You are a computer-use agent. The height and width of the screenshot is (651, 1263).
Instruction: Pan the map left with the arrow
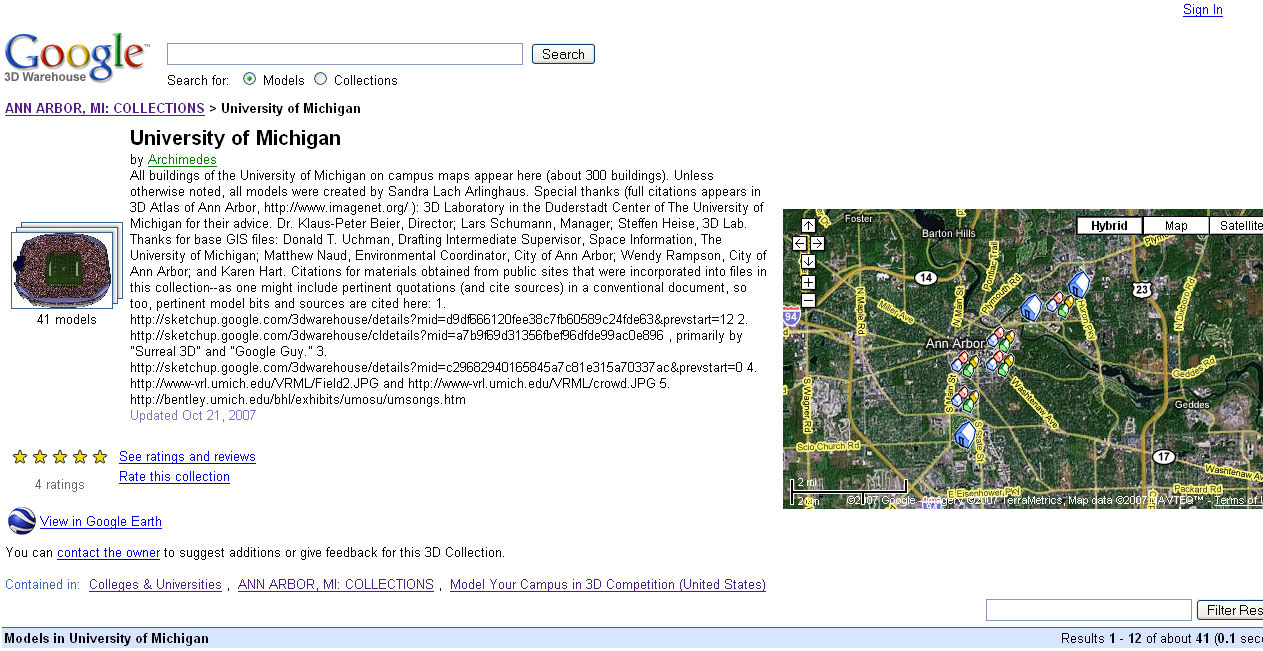799,243
